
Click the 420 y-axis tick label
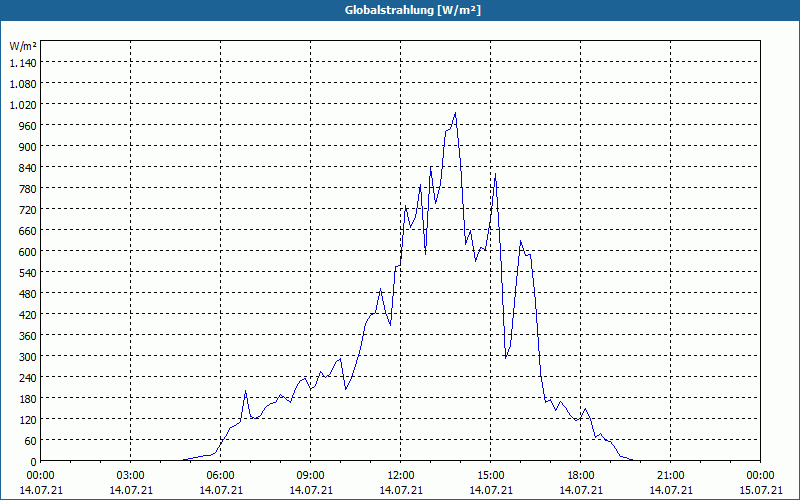tap(28, 315)
